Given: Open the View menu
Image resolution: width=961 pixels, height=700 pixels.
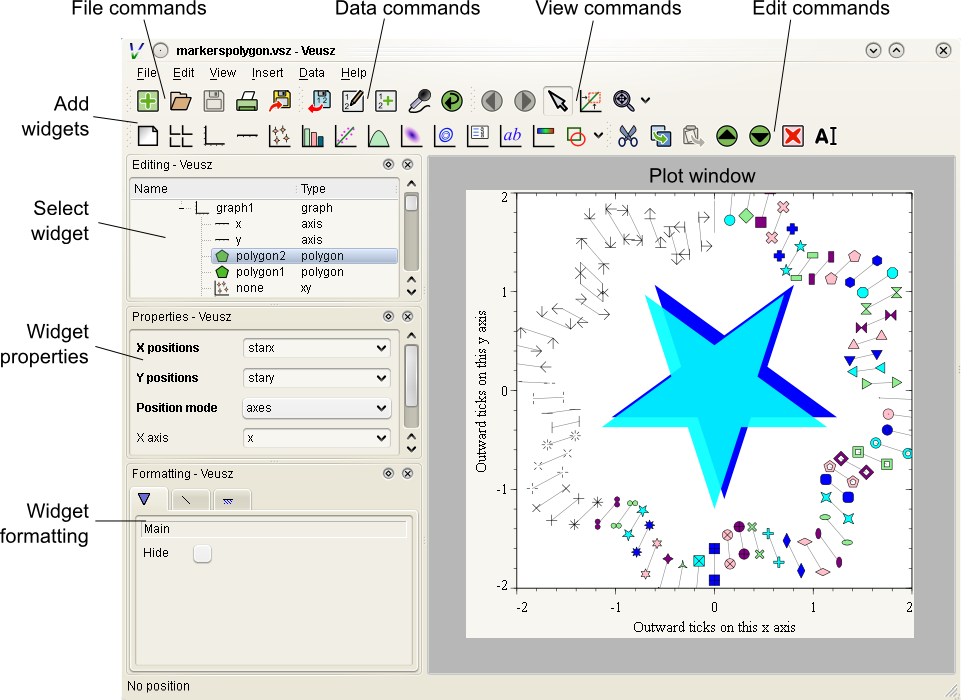Looking at the screenshot, I should 222,73.
